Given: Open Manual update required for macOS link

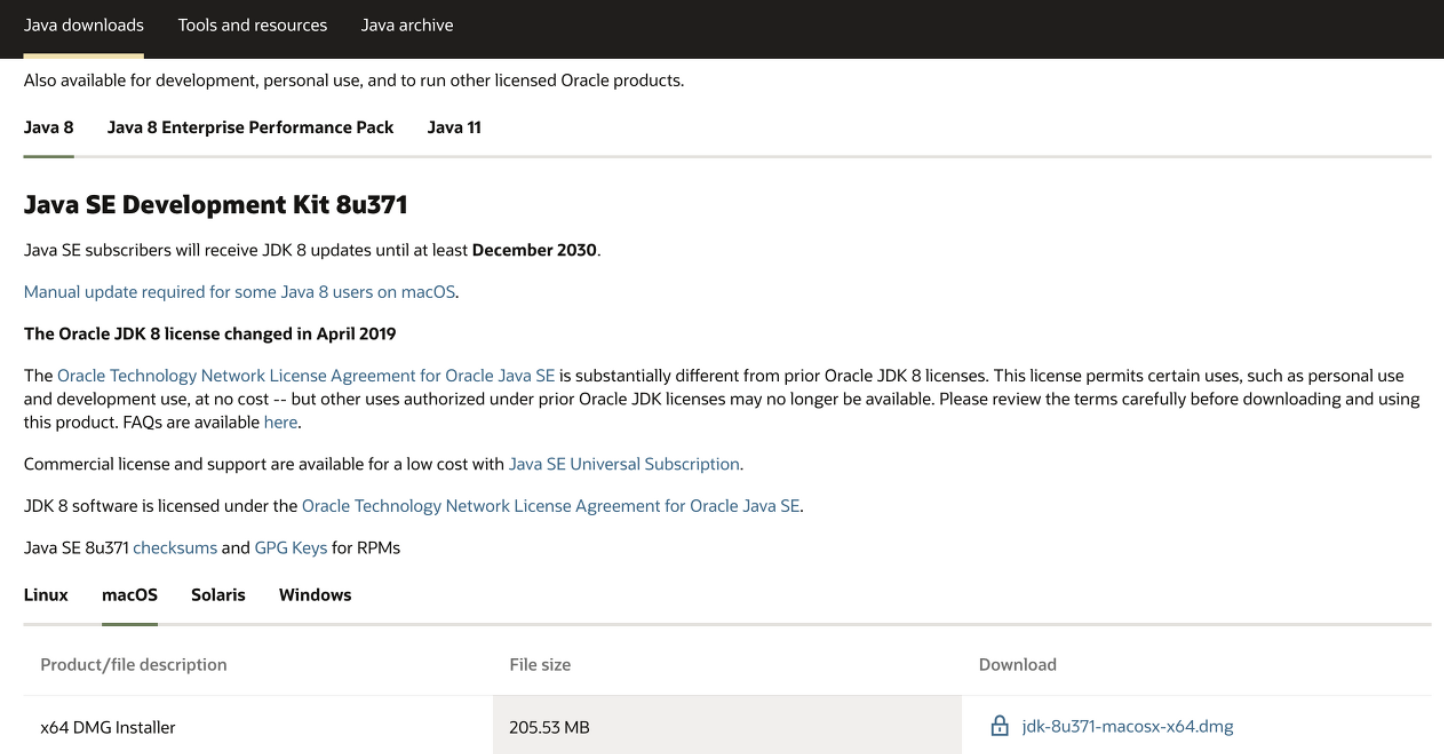Looking at the screenshot, I should (x=240, y=292).
